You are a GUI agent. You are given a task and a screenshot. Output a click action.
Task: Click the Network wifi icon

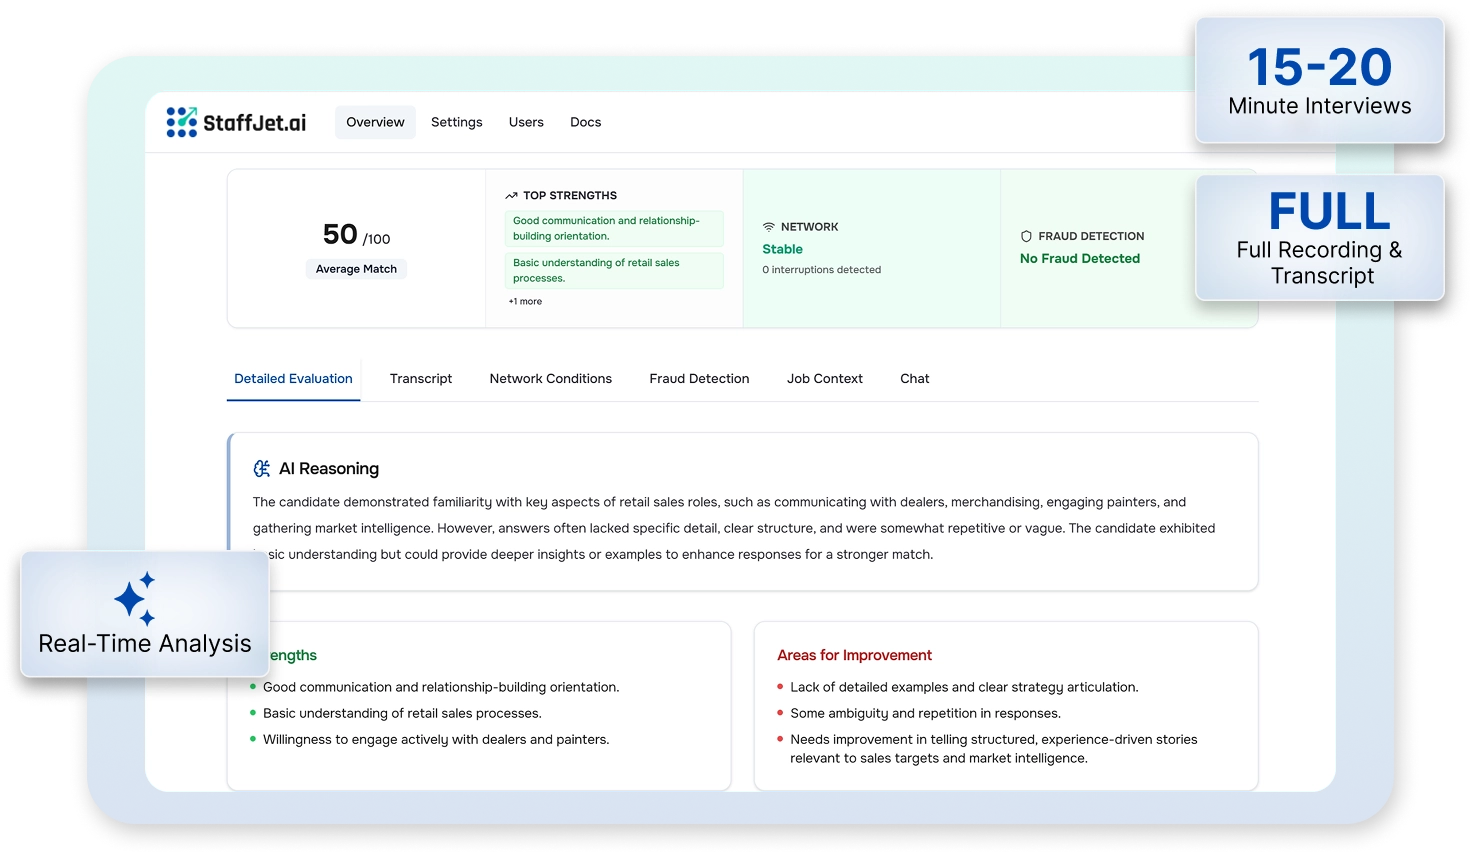[769, 227]
